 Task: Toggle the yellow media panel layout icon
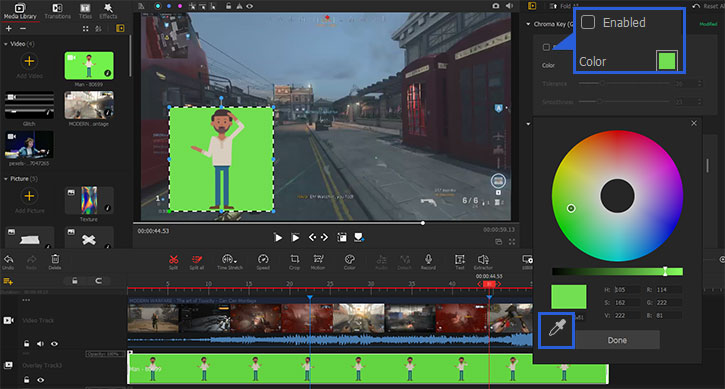tap(120, 29)
